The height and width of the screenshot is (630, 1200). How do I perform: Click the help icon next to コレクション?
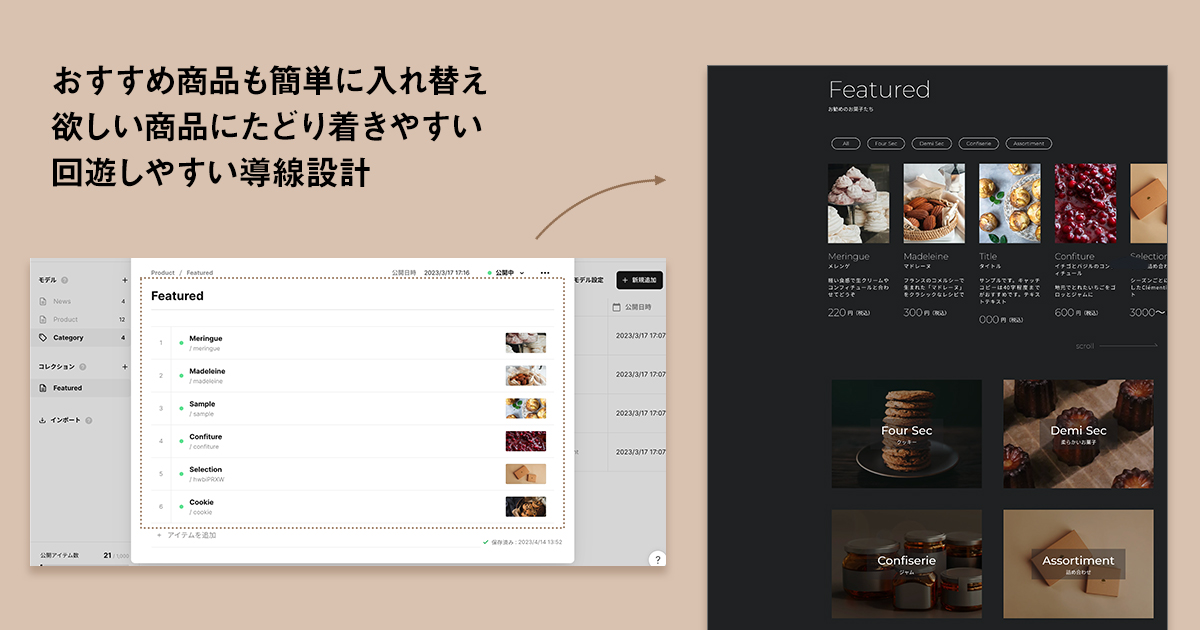pos(82,367)
